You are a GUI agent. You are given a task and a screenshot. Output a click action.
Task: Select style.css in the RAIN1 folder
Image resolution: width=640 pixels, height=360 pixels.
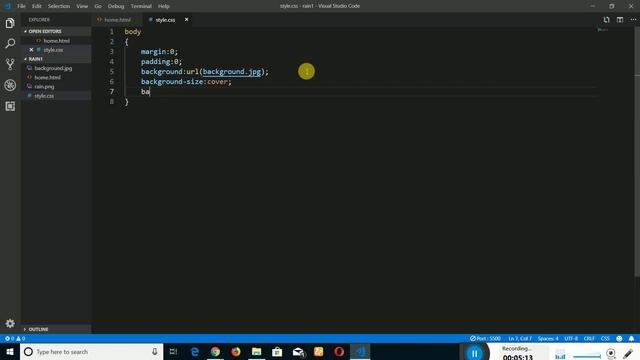56,96
